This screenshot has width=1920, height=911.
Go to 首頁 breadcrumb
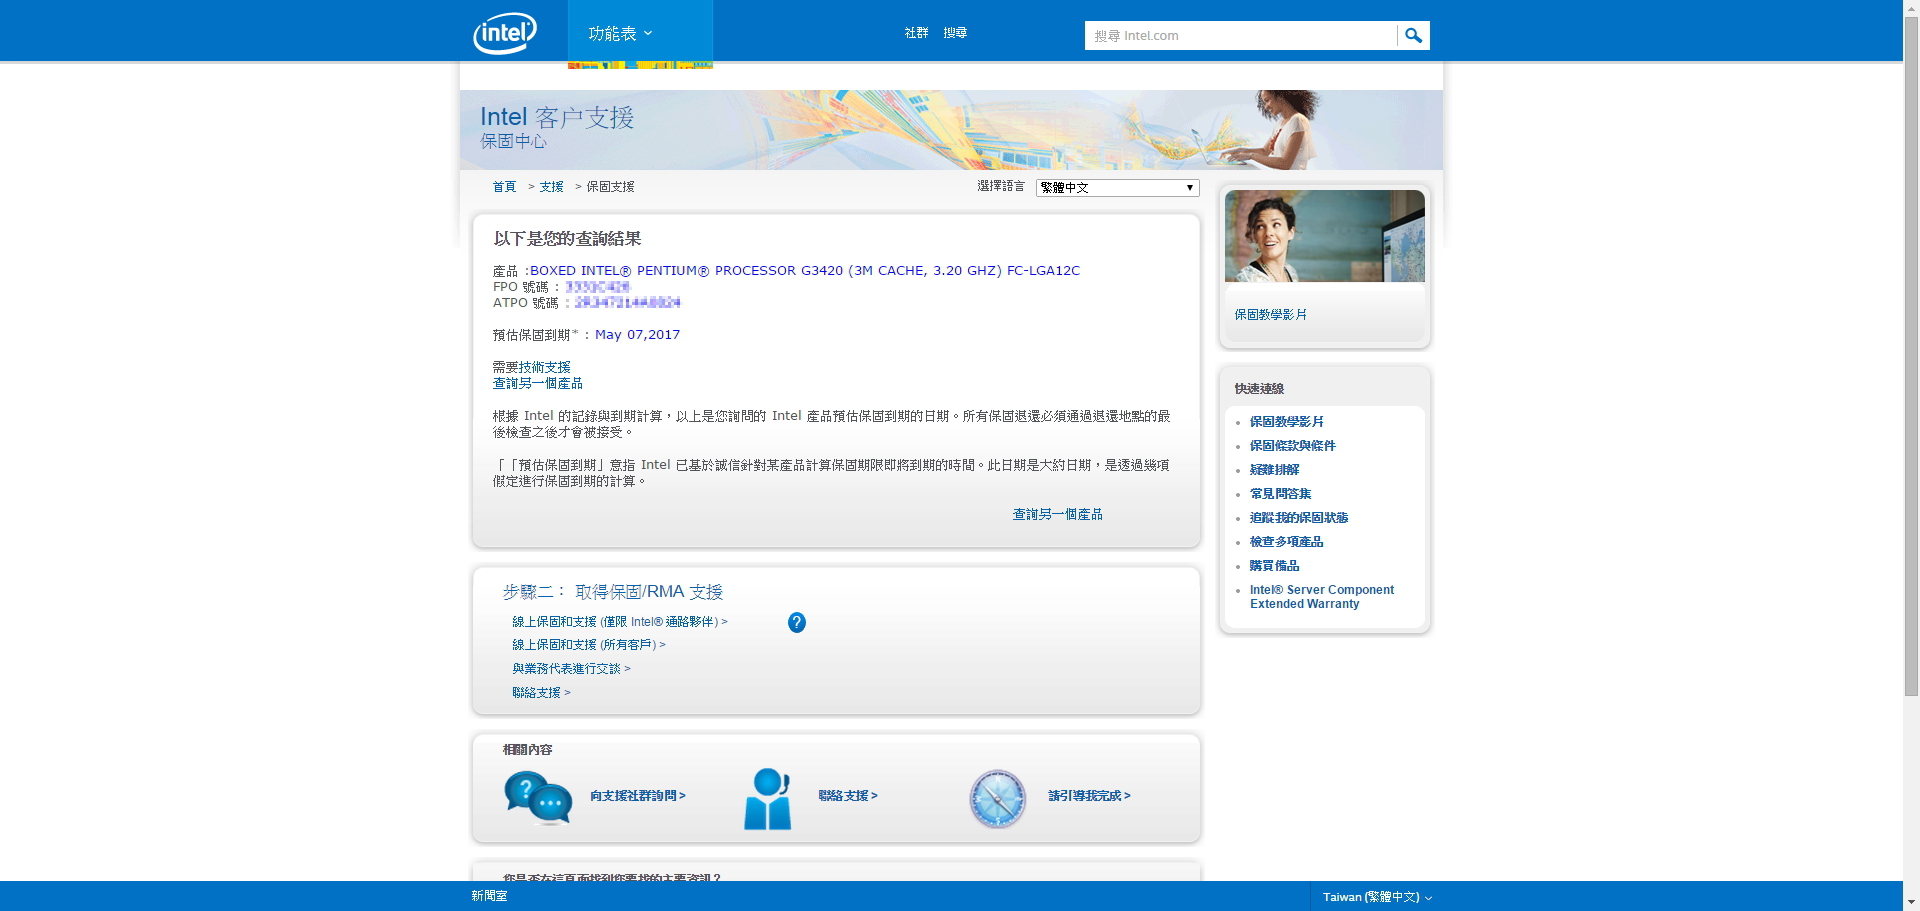click(504, 187)
